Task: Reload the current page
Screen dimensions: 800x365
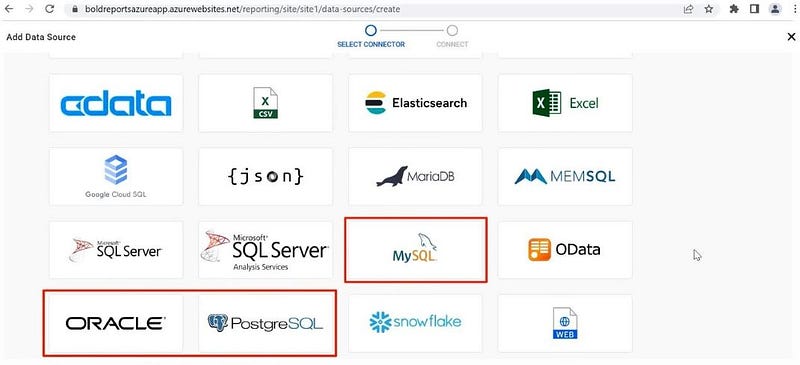Action: tap(49, 9)
